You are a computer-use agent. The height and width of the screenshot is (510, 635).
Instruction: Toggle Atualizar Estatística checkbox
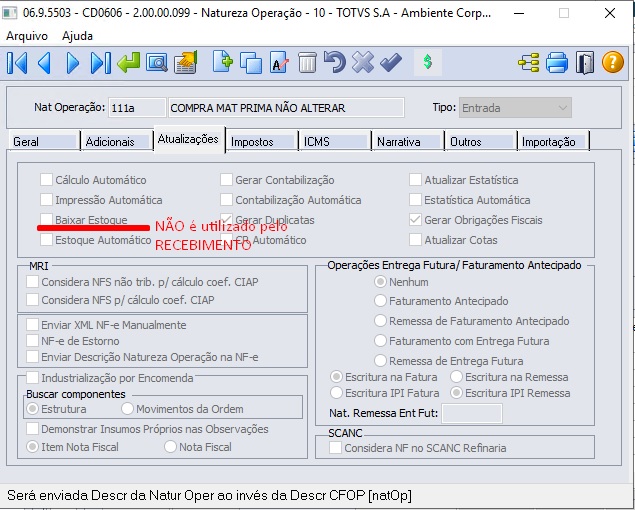[x=415, y=179]
